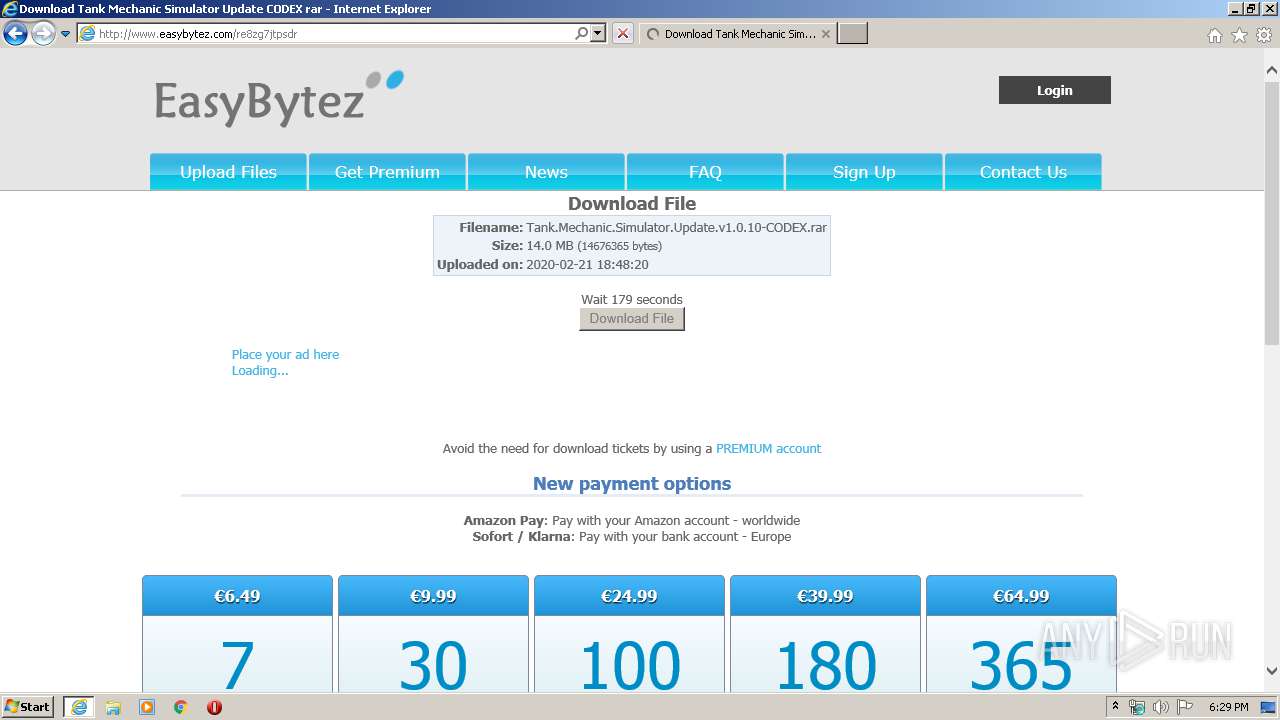
Task: Open the recent pages dropdown arrow
Action: [66, 34]
